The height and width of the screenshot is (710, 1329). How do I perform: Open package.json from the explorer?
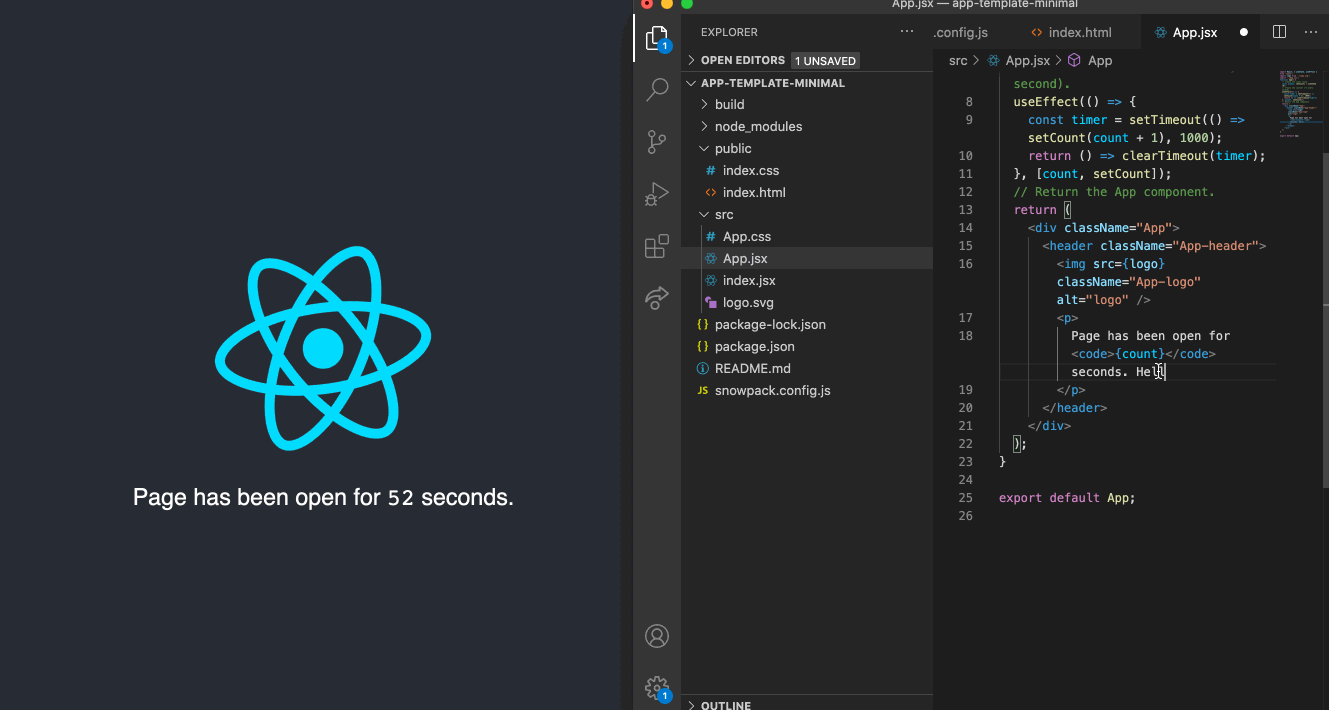click(755, 346)
